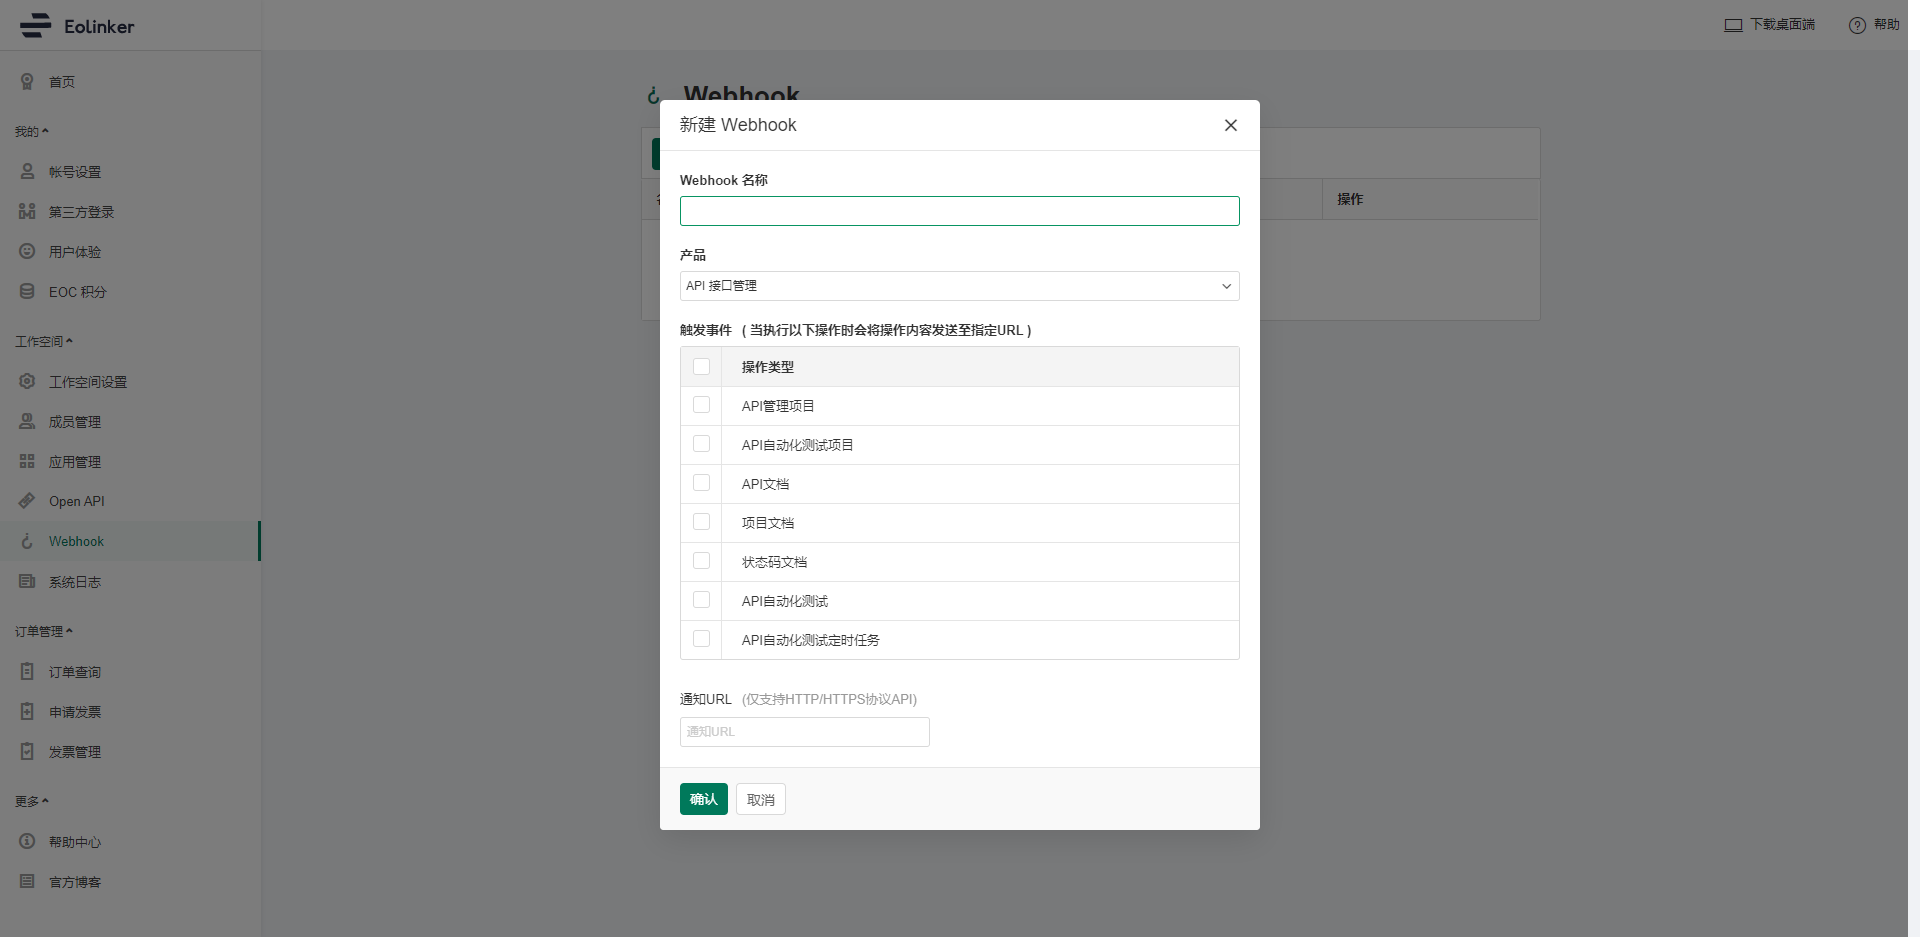The width and height of the screenshot is (1920, 937).
Task: Click the Webhook hook icon in sidebar
Action: (x=27, y=541)
